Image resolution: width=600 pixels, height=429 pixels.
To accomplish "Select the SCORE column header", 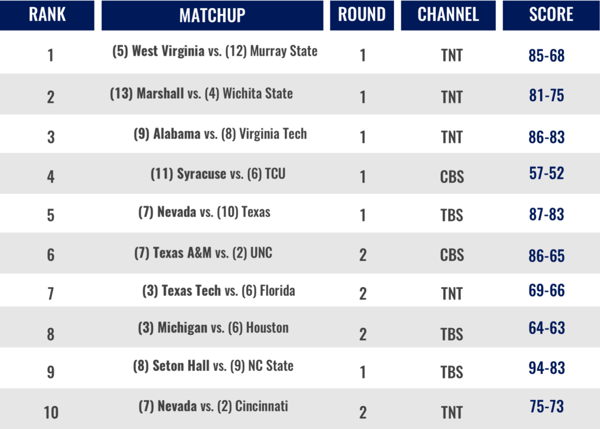I will click(551, 15).
